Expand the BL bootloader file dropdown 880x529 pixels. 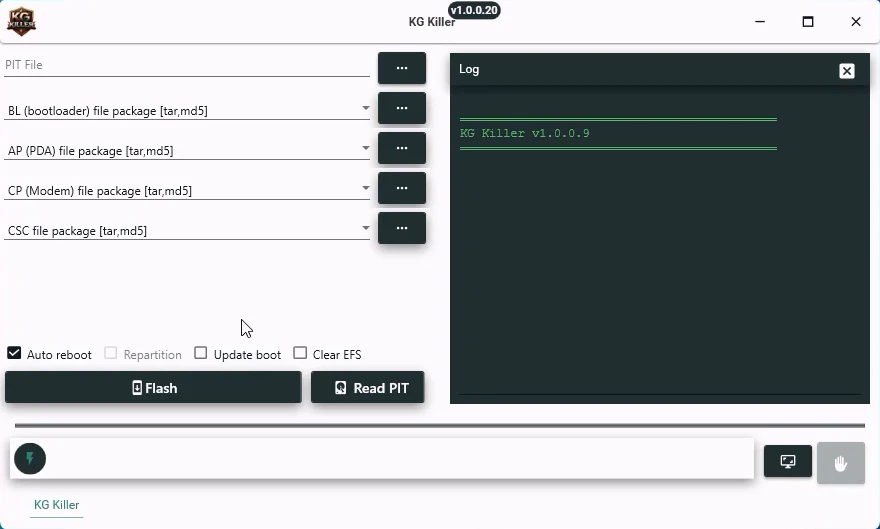pos(366,108)
